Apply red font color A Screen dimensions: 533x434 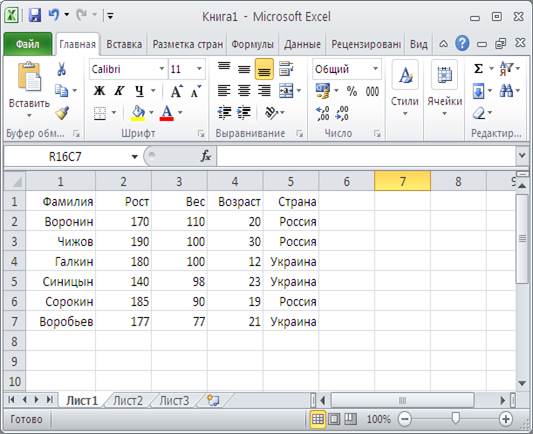(x=167, y=113)
